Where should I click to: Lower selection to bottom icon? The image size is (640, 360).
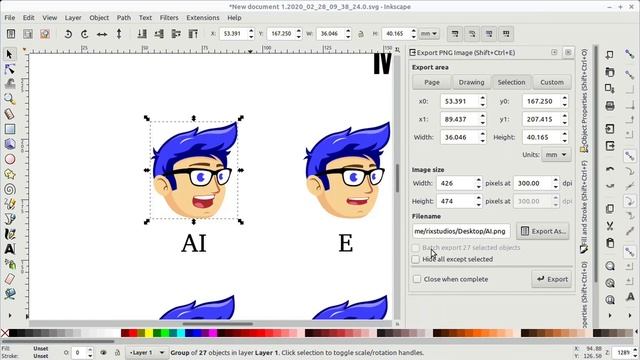142,34
